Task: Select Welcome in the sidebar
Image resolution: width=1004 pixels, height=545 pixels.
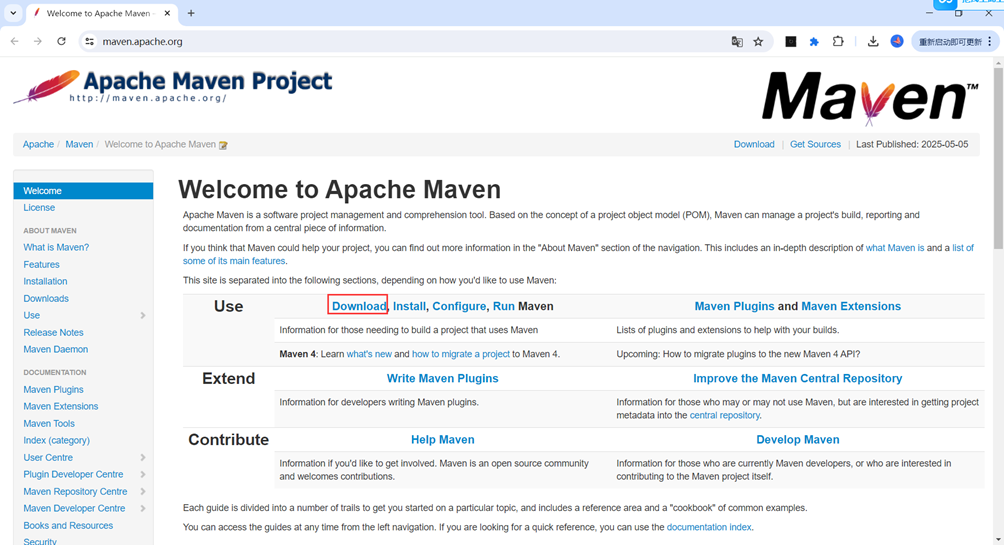Action: pos(83,191)
